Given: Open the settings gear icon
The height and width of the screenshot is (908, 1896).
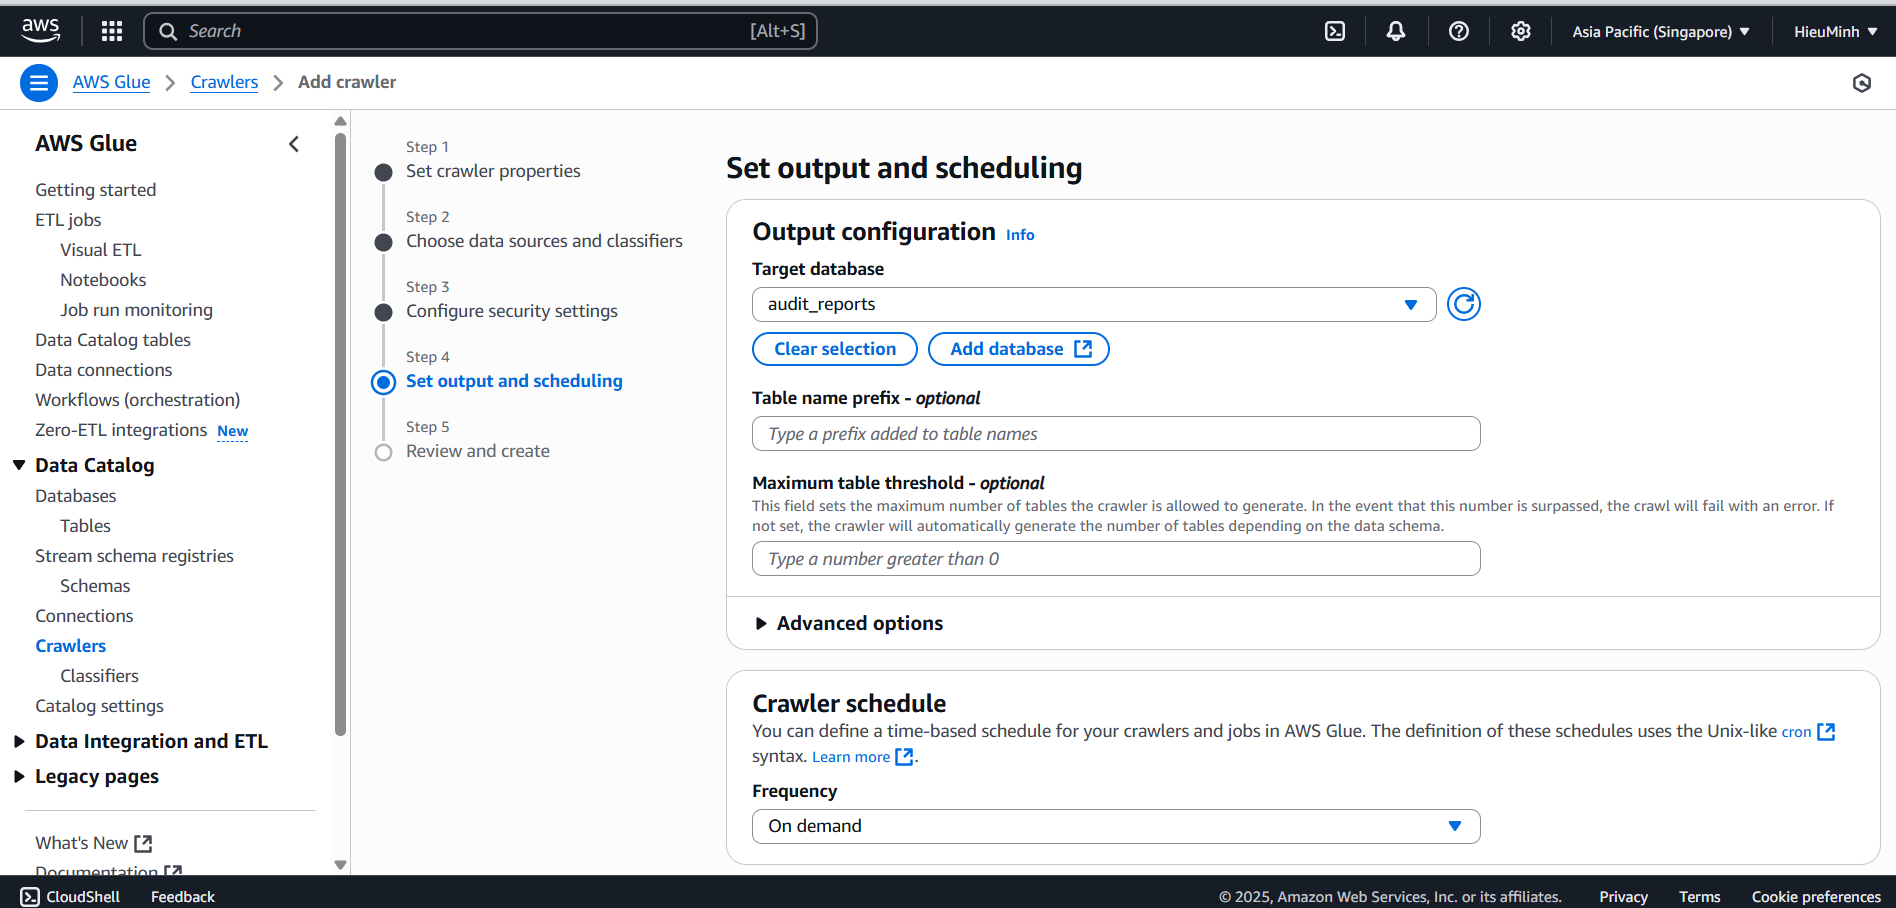Looking at the screenshot, I should 1521,31.
